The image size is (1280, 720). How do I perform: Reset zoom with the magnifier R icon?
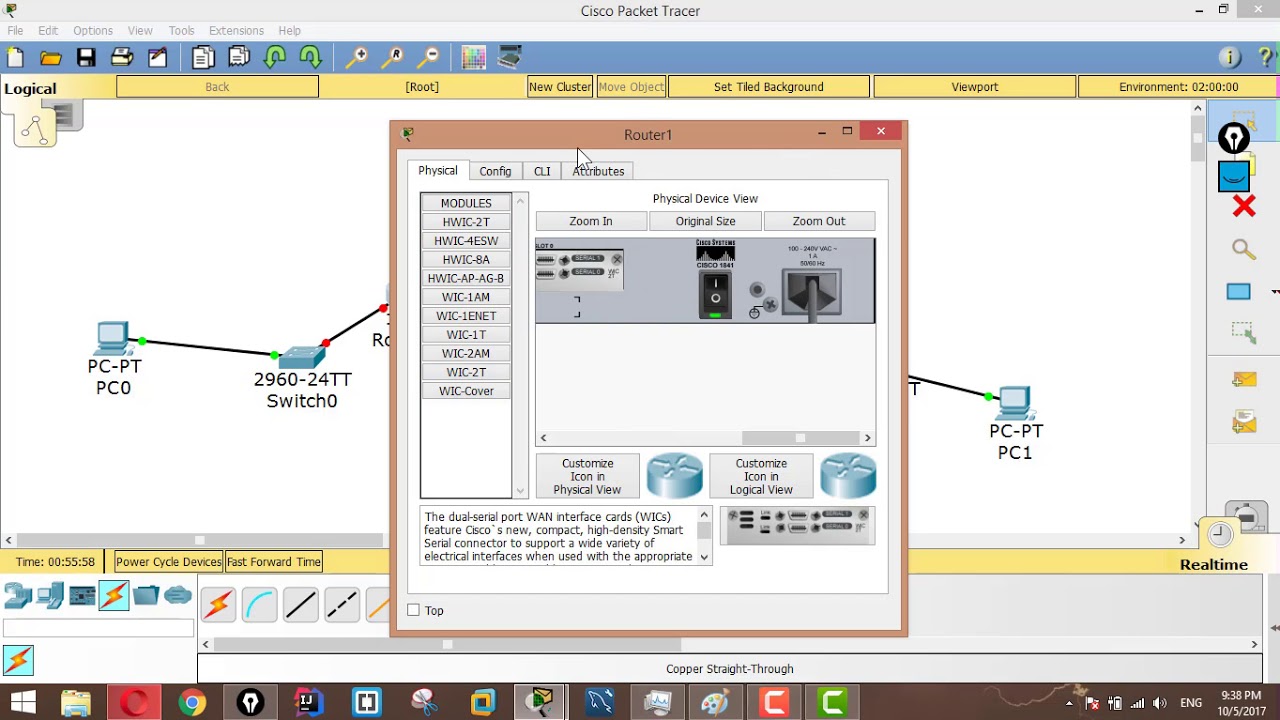[x=392, y=58]
